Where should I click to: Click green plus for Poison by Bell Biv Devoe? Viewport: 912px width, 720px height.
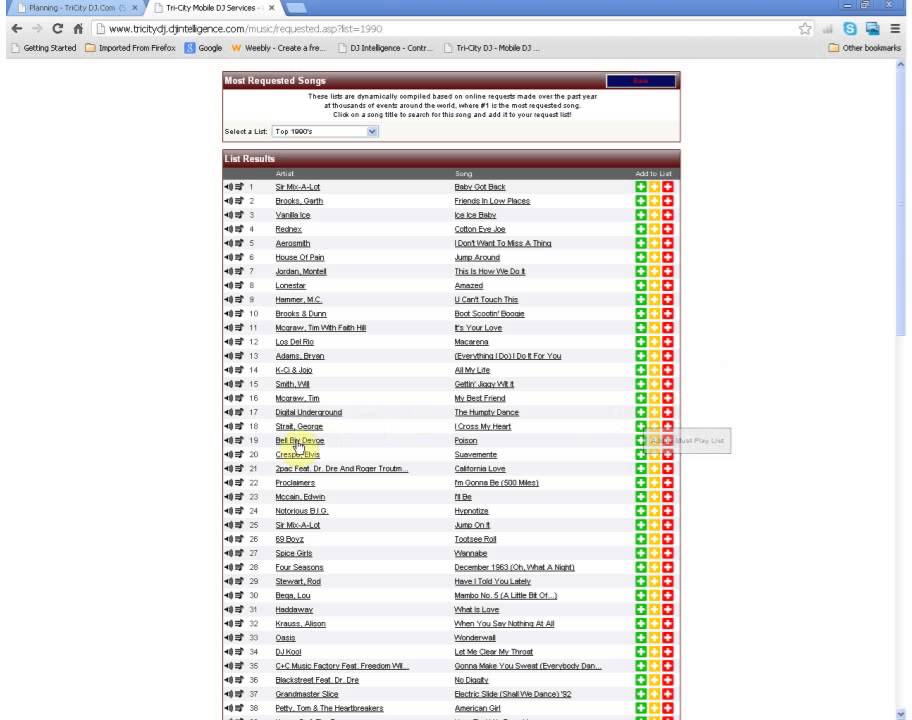[x=641, y=440]
